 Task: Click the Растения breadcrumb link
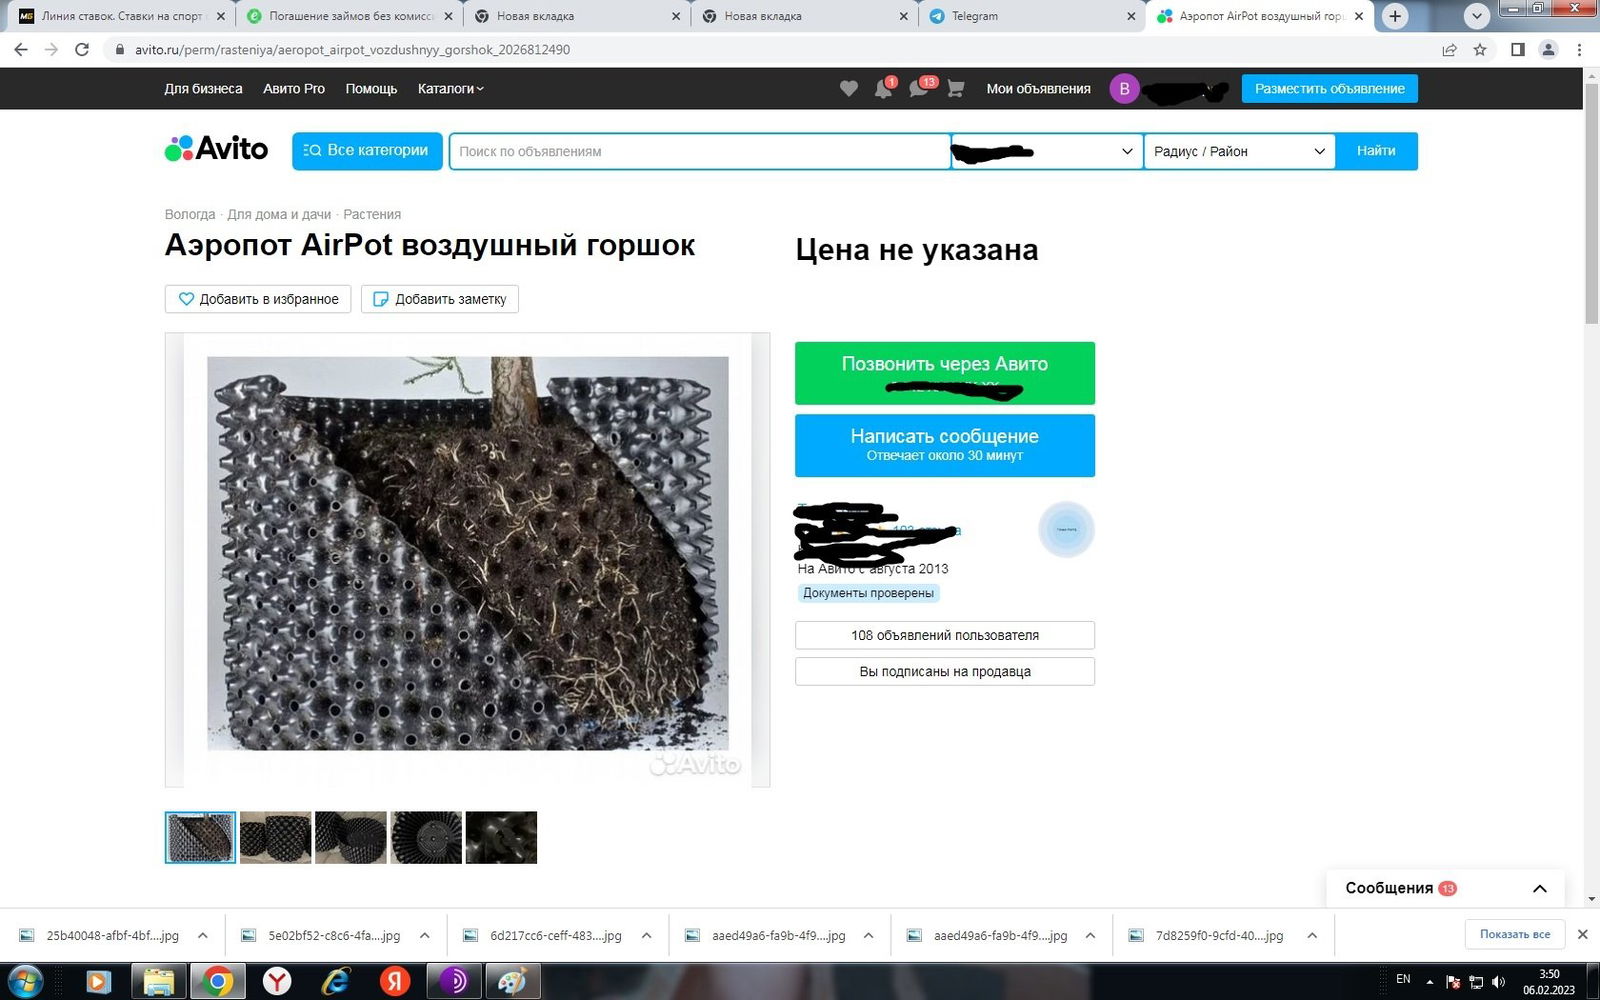[x=372, y=214]
